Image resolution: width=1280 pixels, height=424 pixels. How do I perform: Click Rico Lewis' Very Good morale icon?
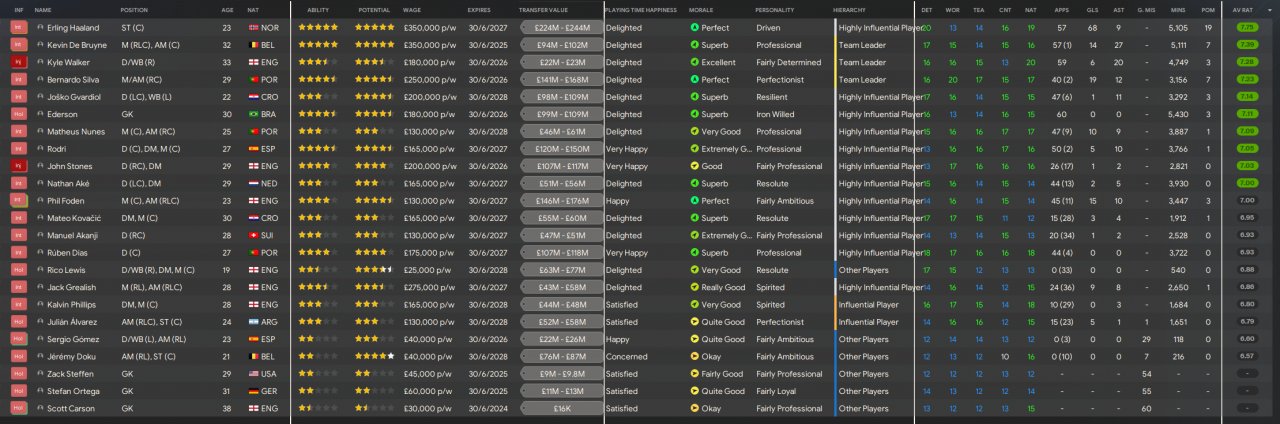[695, 270]
